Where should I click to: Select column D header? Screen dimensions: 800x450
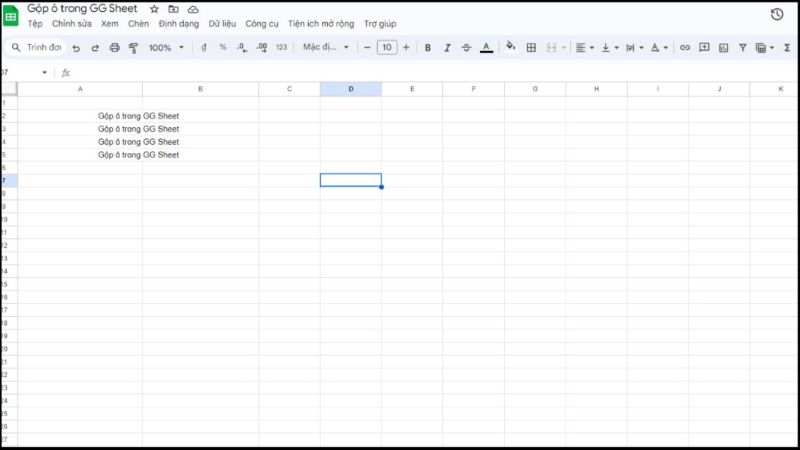351,89
